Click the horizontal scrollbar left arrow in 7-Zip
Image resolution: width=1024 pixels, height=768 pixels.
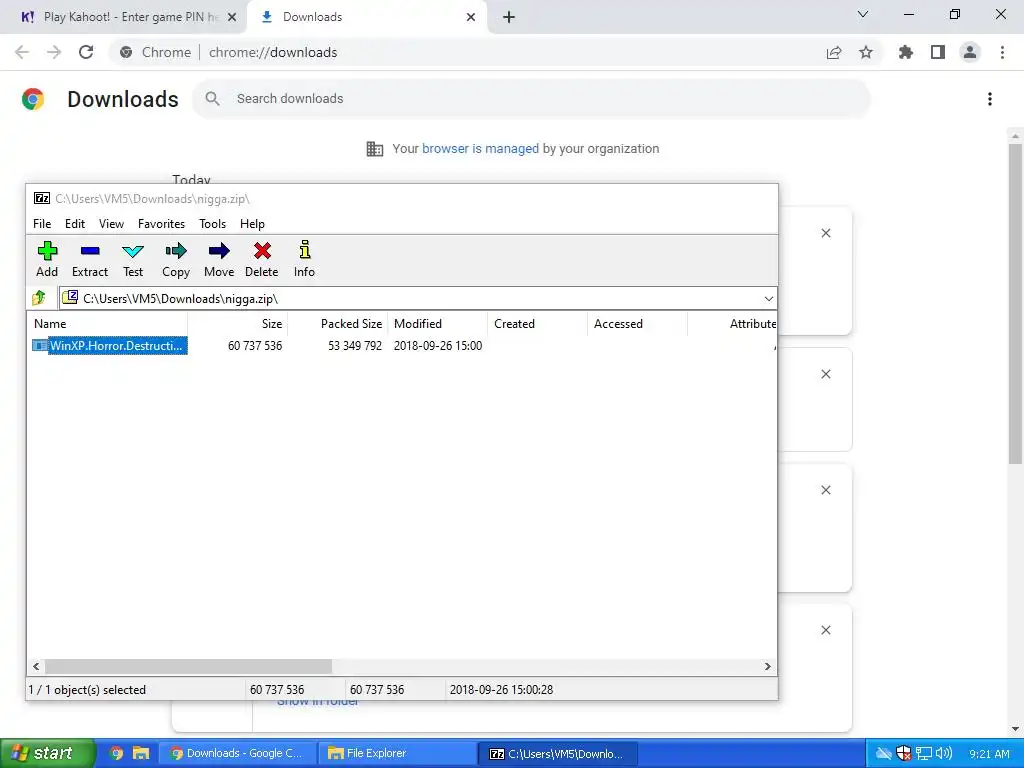36,667
